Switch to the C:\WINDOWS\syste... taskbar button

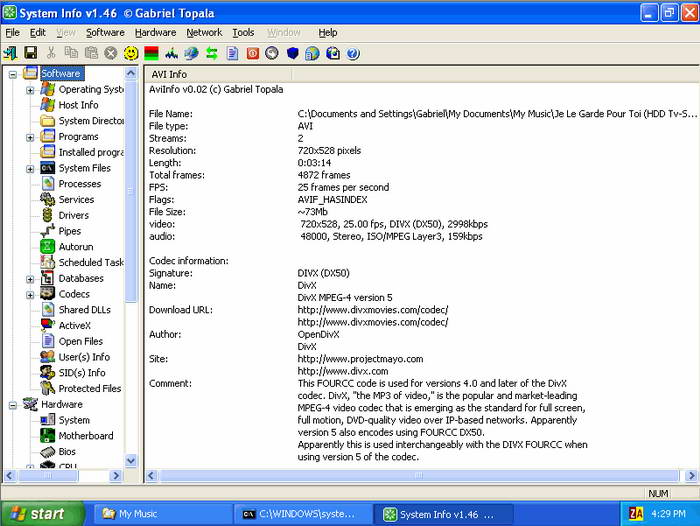tap(304, 514)
